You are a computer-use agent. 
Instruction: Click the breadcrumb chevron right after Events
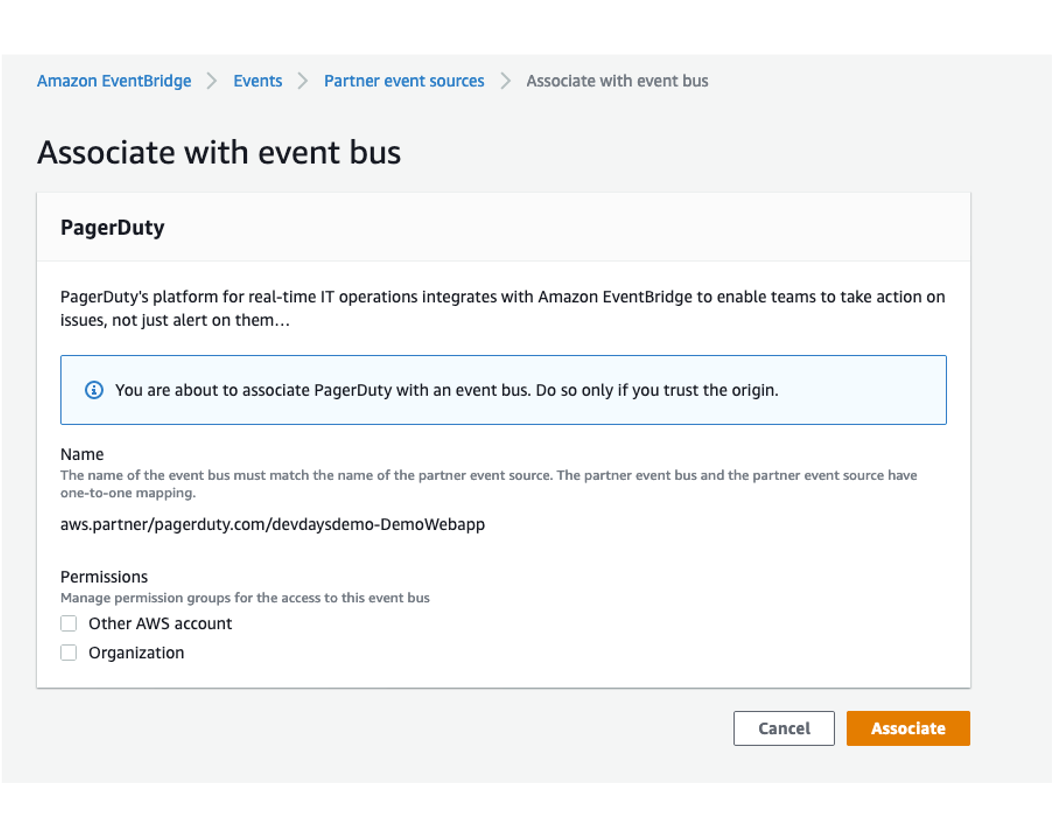(303, 81)
